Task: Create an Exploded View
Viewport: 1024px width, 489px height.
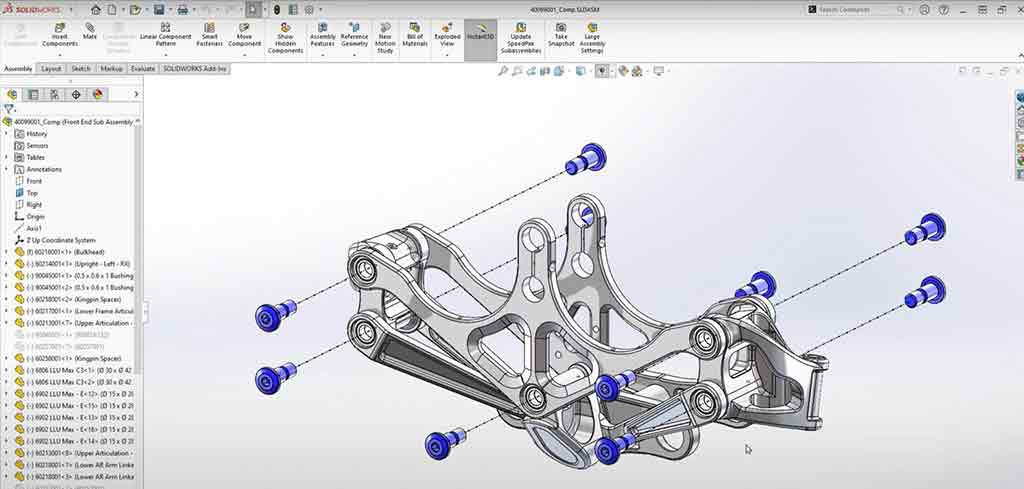Action: [x=447, y=35]
